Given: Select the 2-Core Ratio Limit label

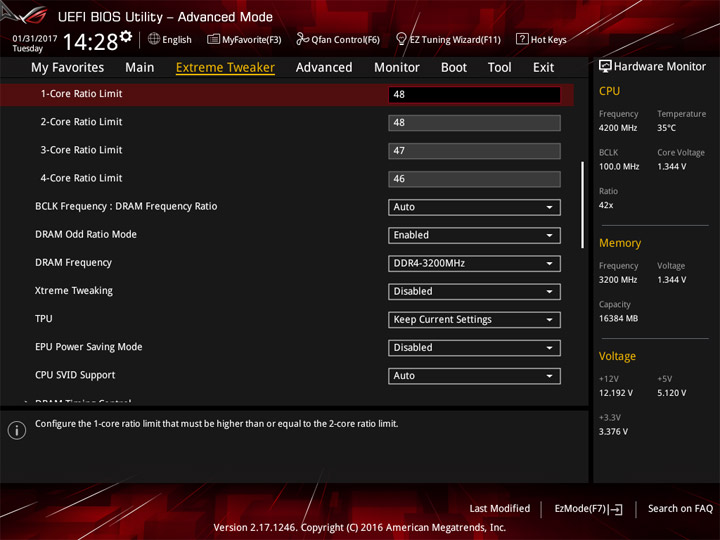Looking at the screenshot, I should (x=81, y=122).
